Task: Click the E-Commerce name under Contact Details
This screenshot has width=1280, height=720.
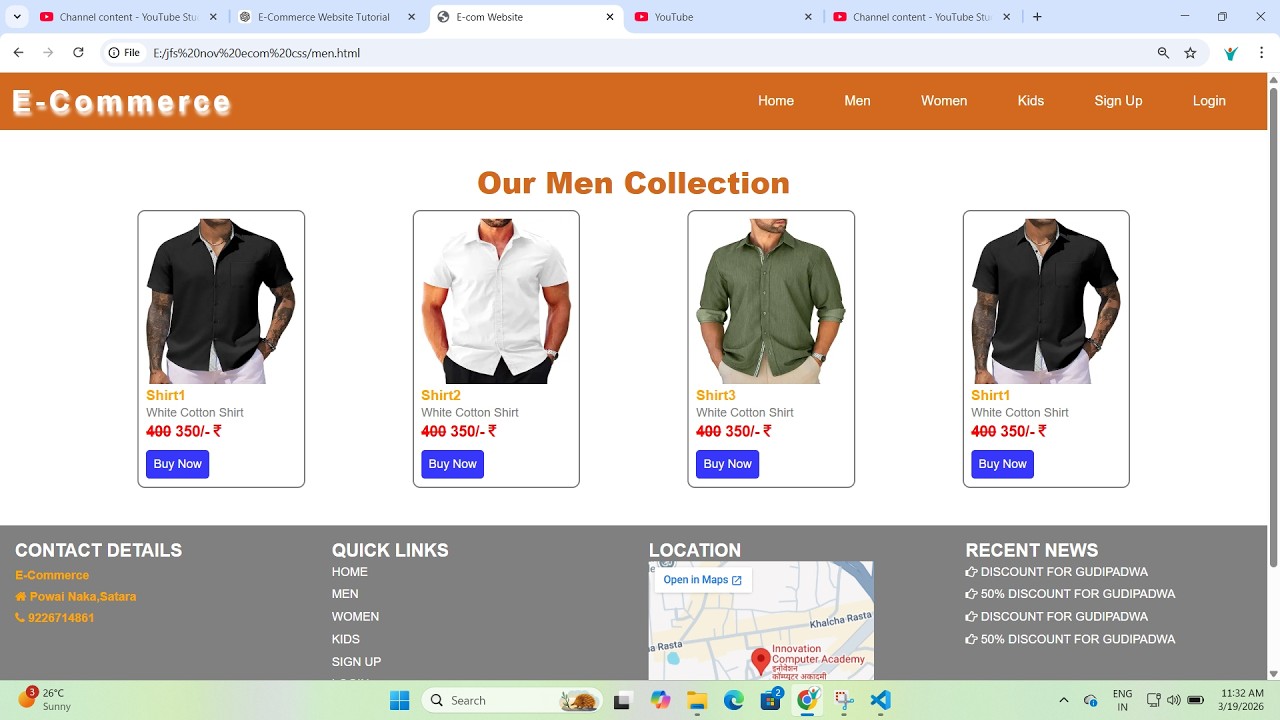Action: tap(52, 575)
